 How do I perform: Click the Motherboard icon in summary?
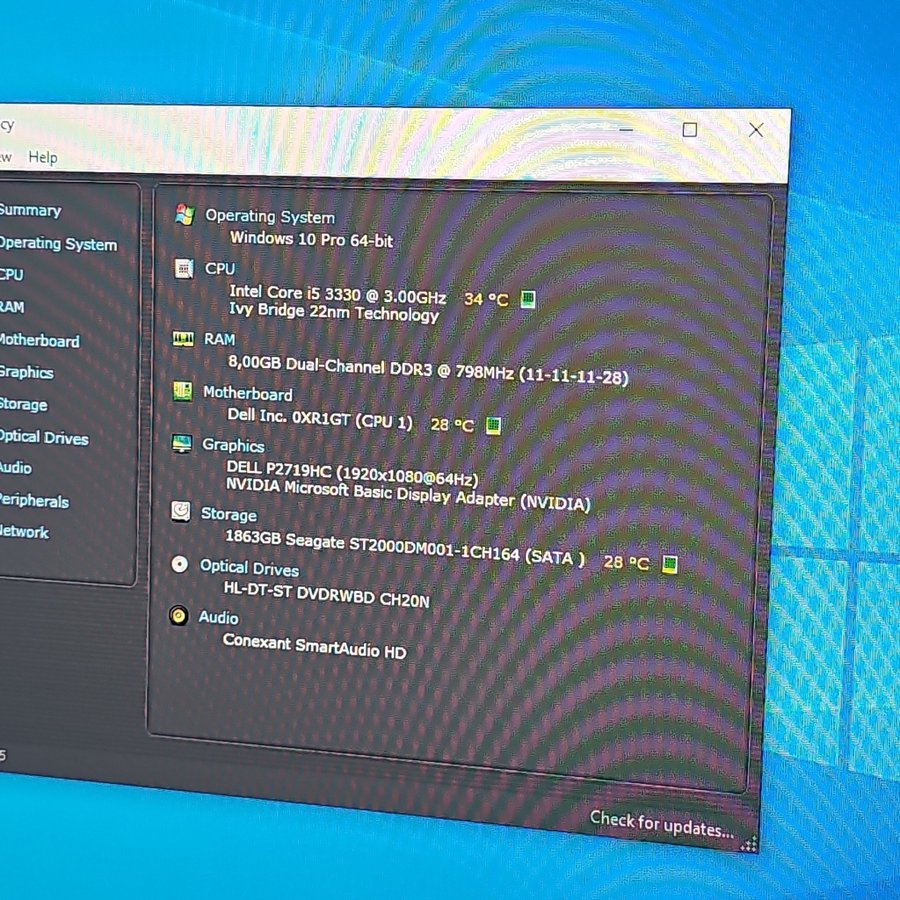click(183, 391)
